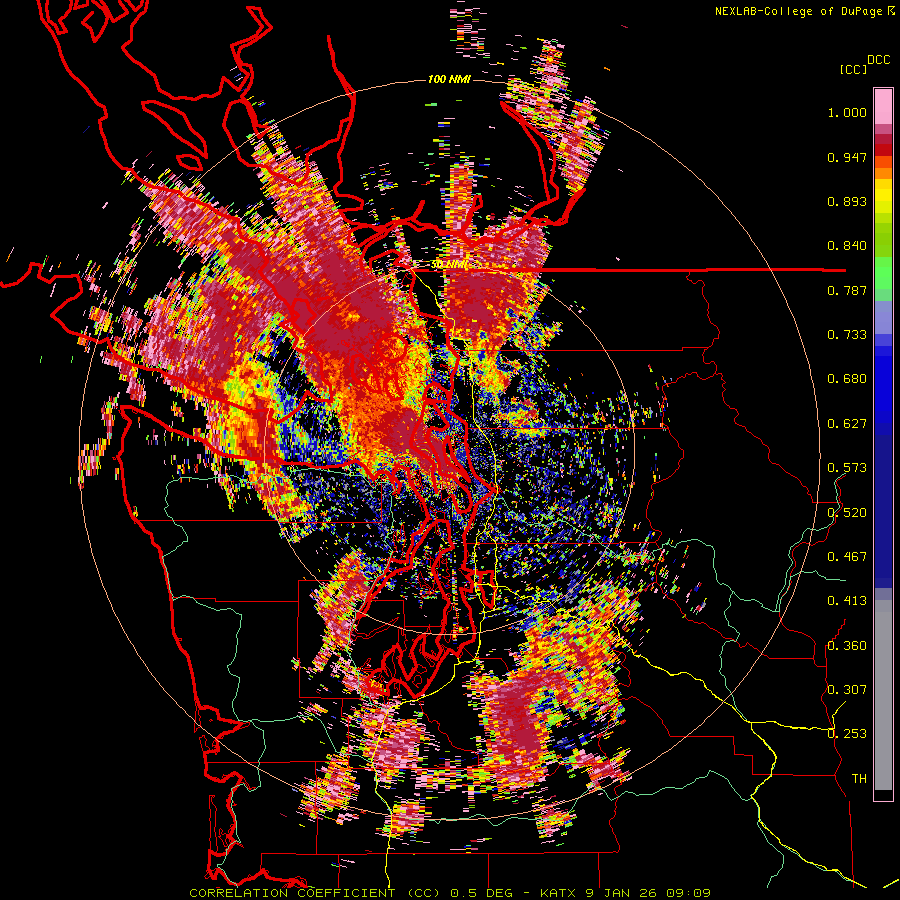Viewport: 900px width, 900px height.
Task: Click the 0.893 scale value
Action: point(847,201)
